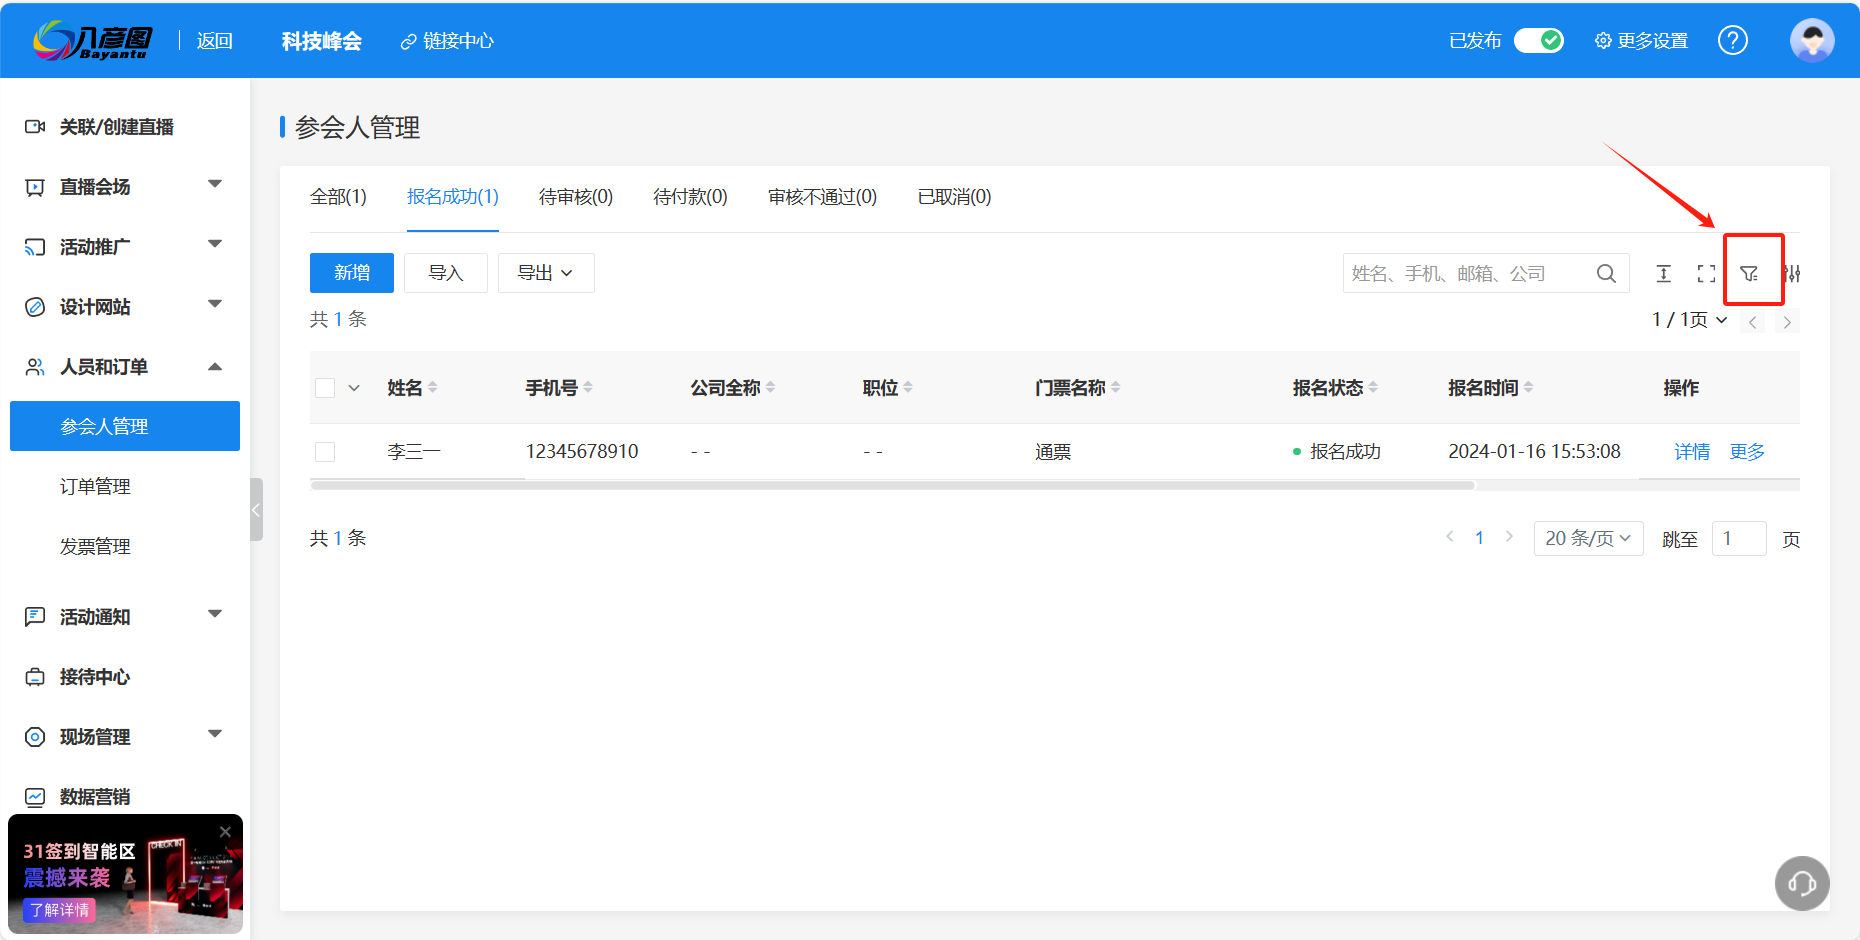Click inside the 跳至 page input field
This screenshot has height=940, width=1860.
1739,538
